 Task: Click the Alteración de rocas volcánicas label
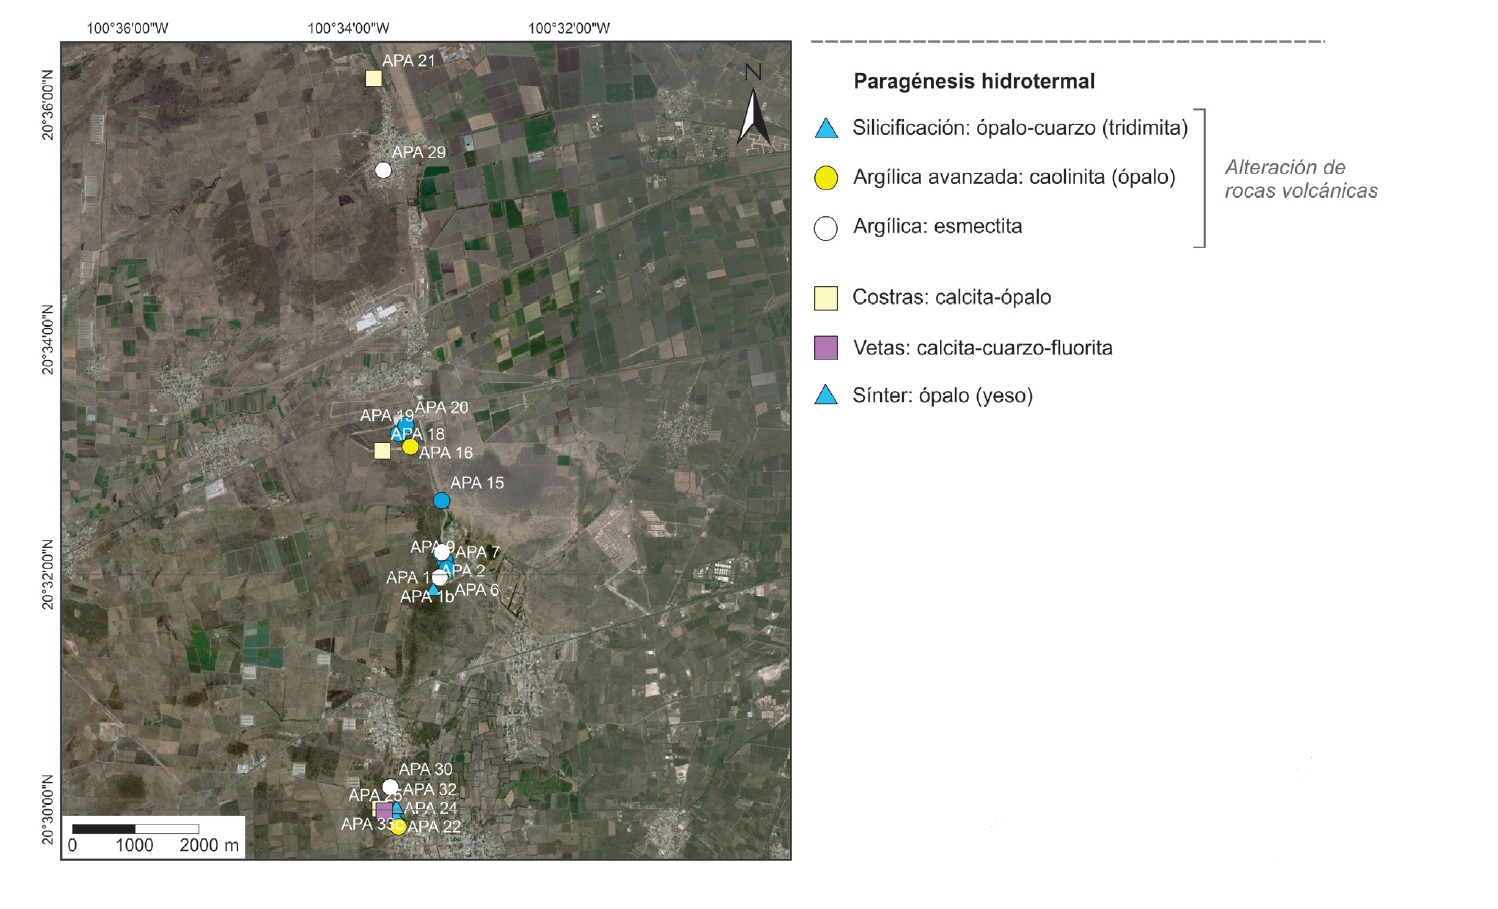[1300, 179]
